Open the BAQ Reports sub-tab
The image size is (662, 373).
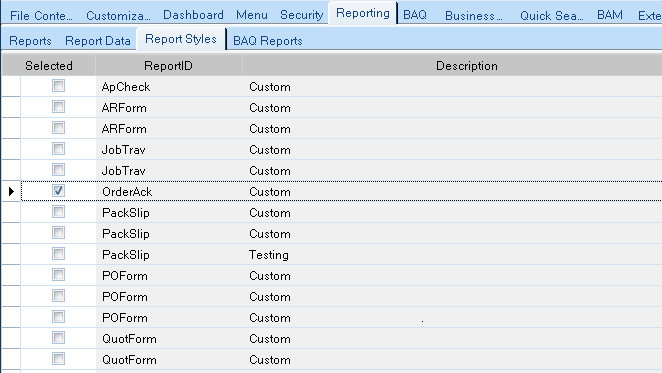click(x=268, y=41)
